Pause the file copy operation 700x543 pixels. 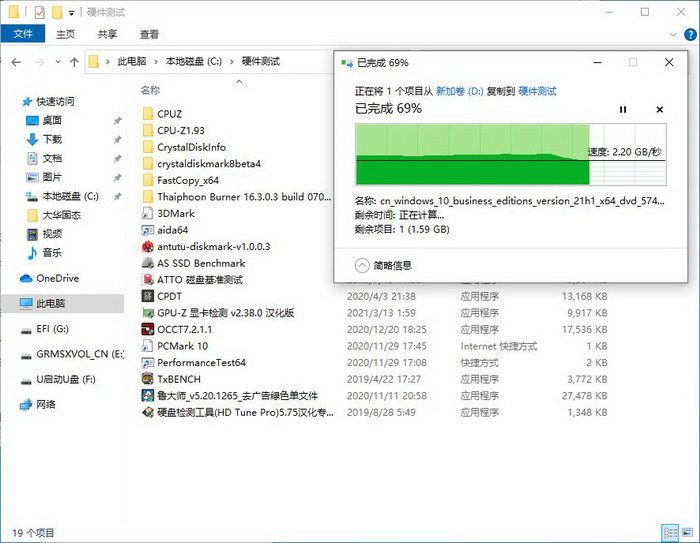623,109
